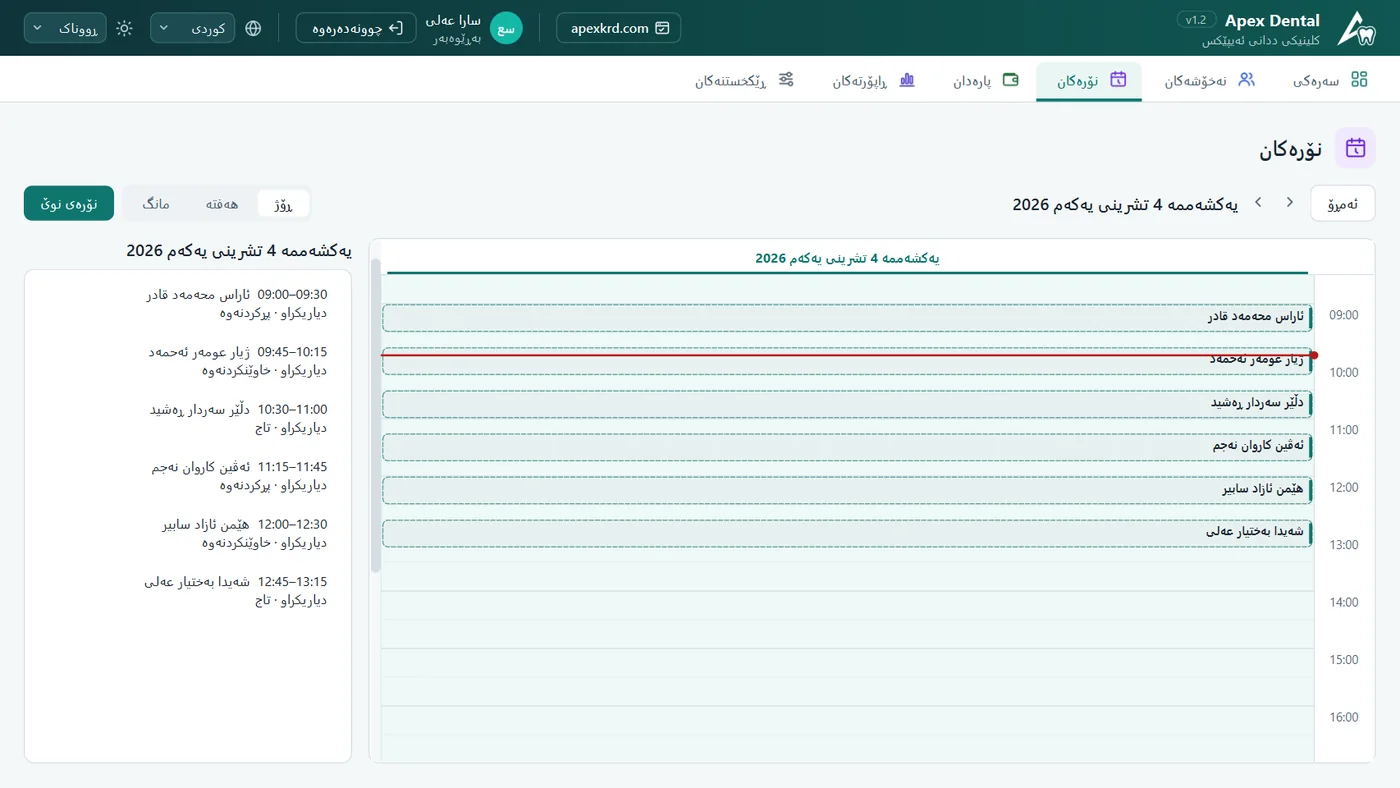
Task: Open ئەڤین کاروان نەجم calendar block
Action: [x=847, y=447]
